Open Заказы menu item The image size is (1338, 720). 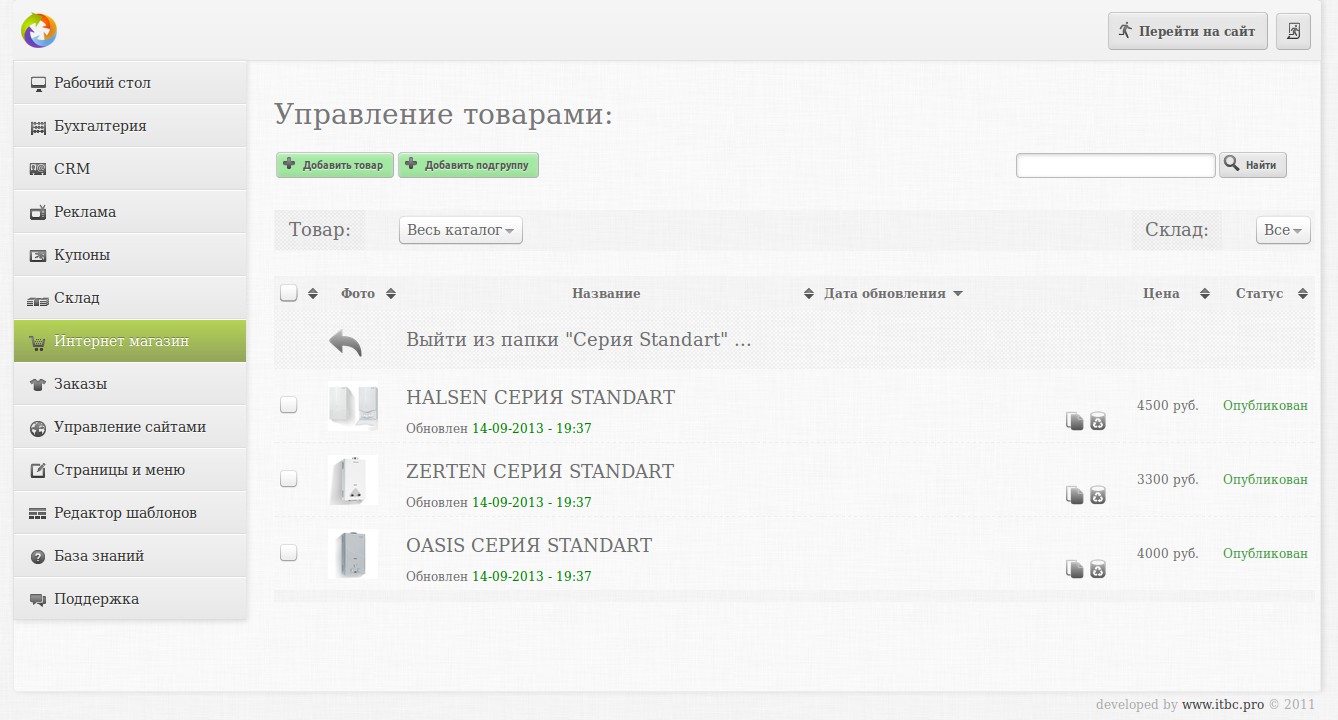pyautogui.click(x=130, y=384)
